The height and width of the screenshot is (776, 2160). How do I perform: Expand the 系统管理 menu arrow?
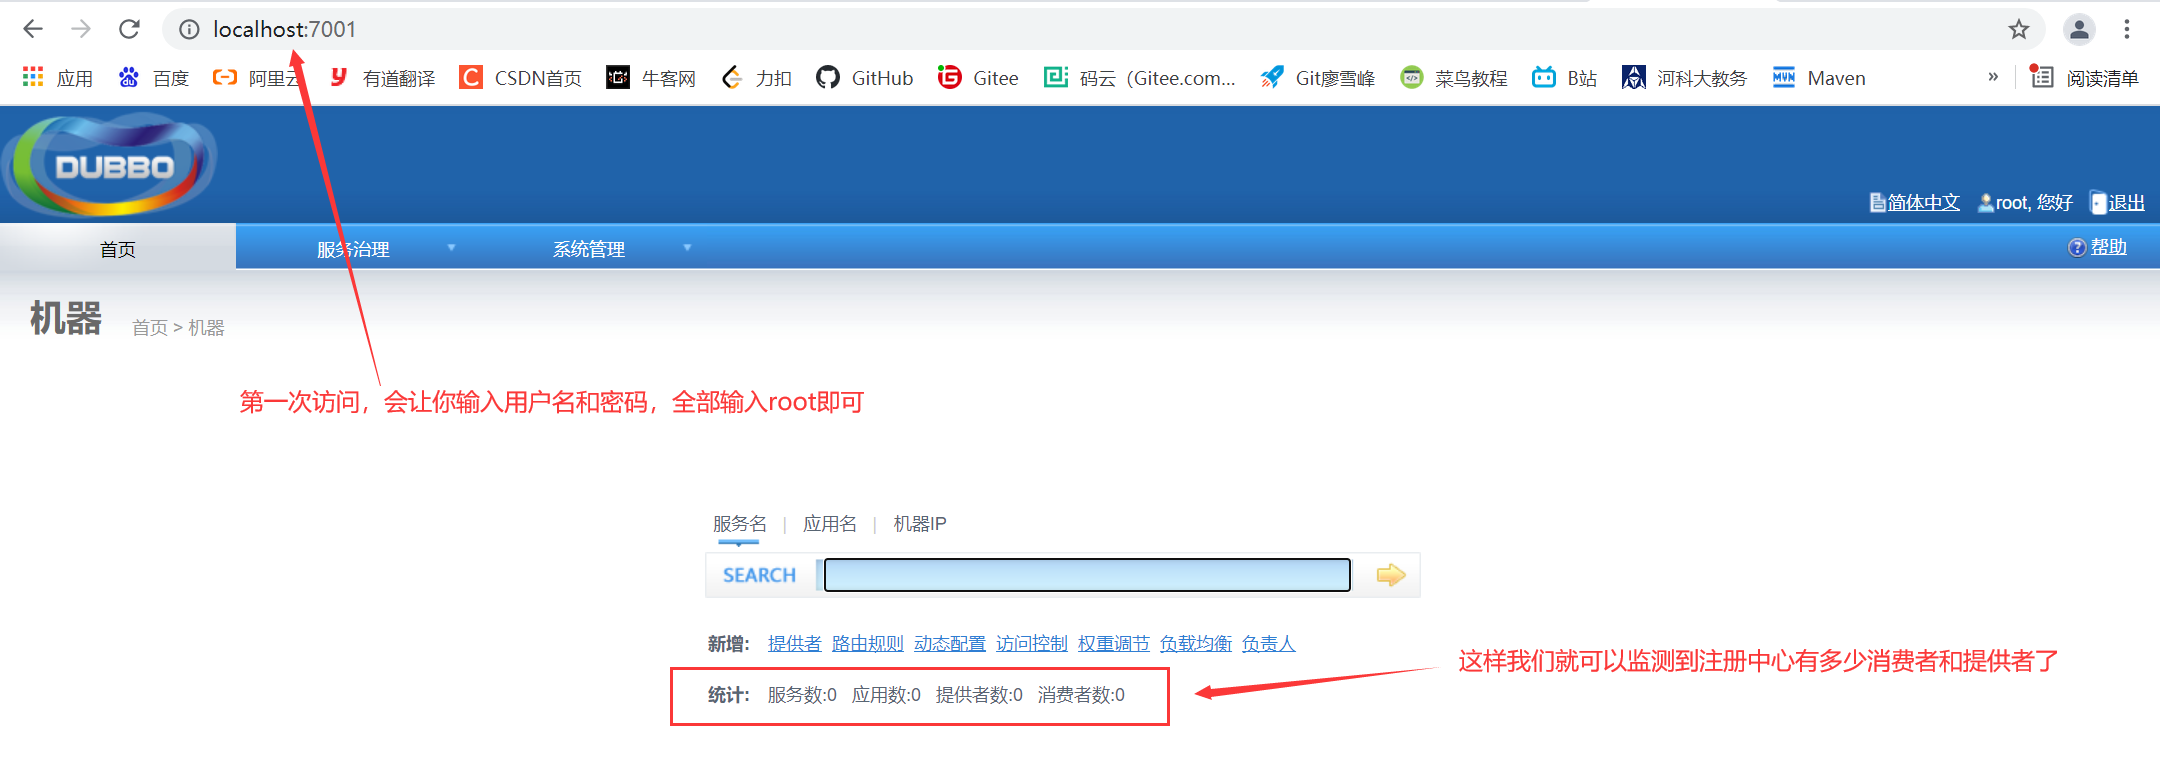(x=687, y=248)
